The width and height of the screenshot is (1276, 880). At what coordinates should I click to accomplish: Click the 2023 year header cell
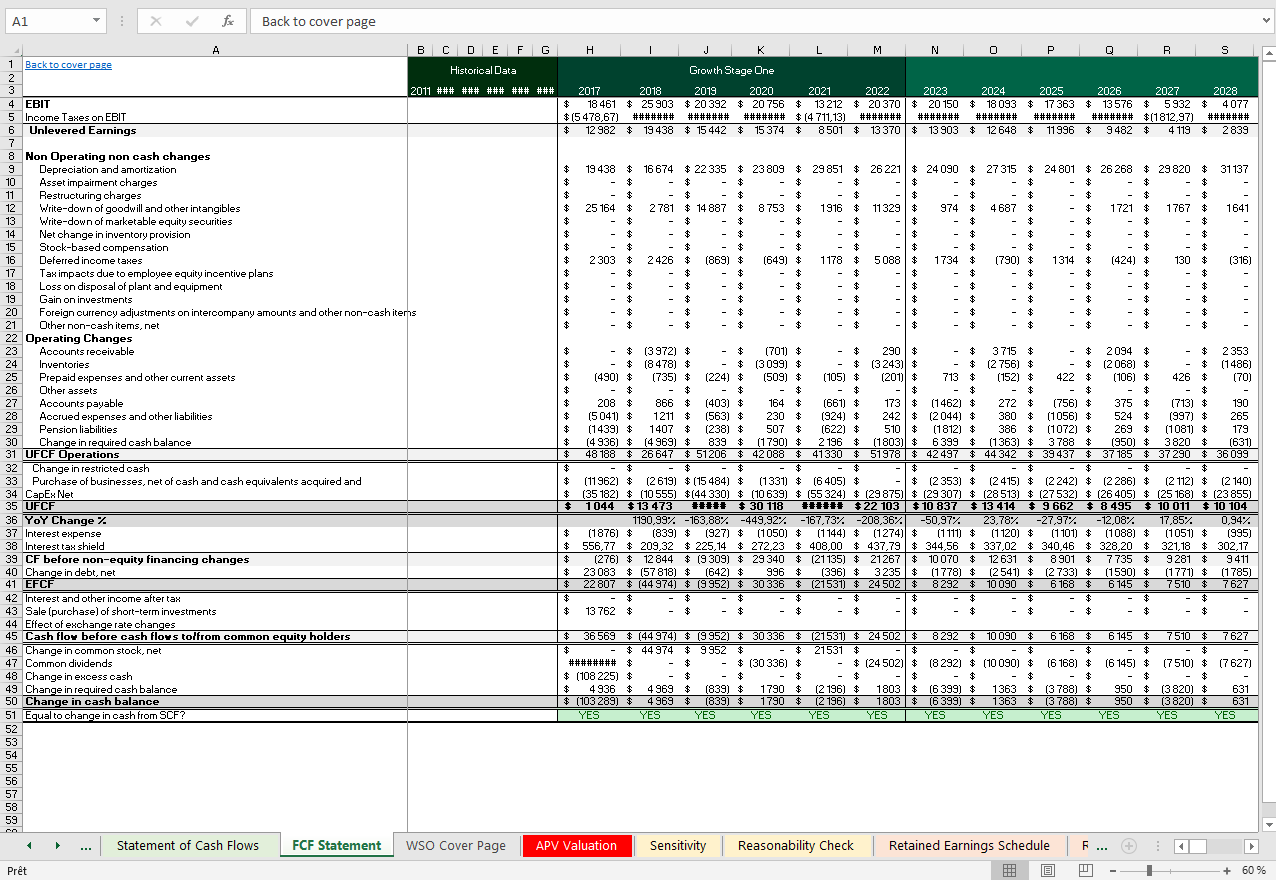tap(935, 91)
